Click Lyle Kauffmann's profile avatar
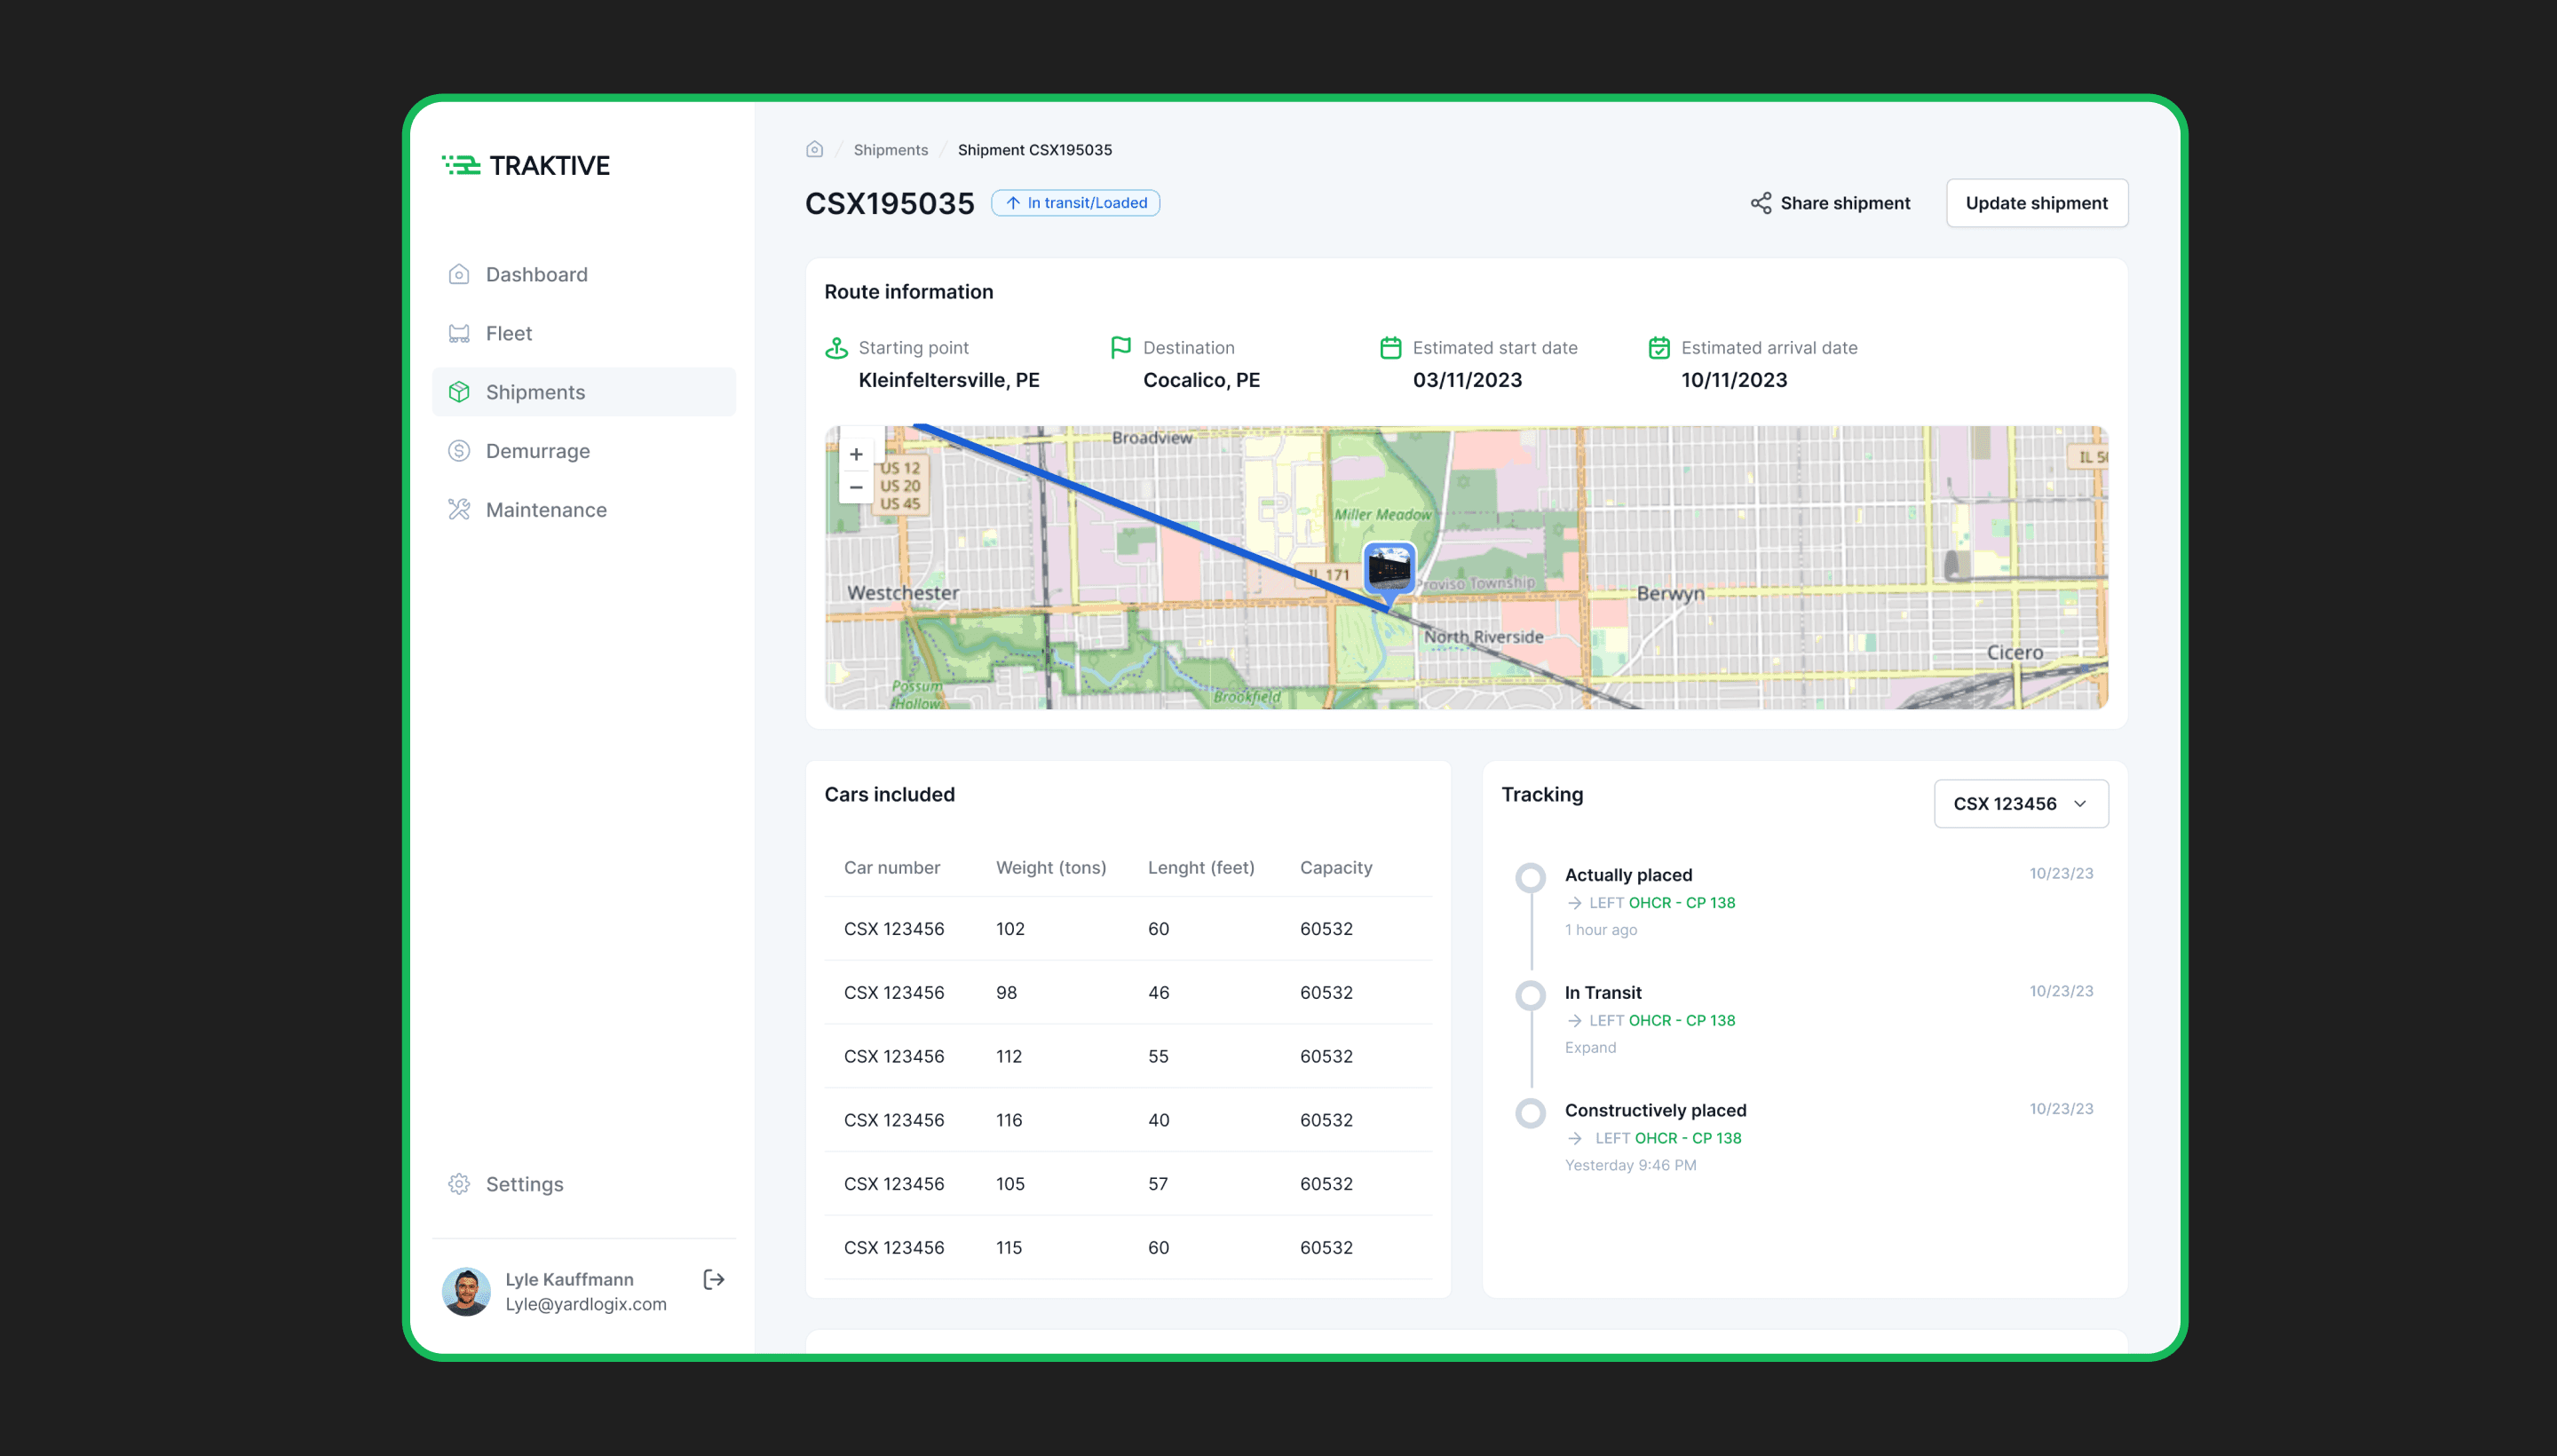2557x1456 pixels. tap(466, 1291)
